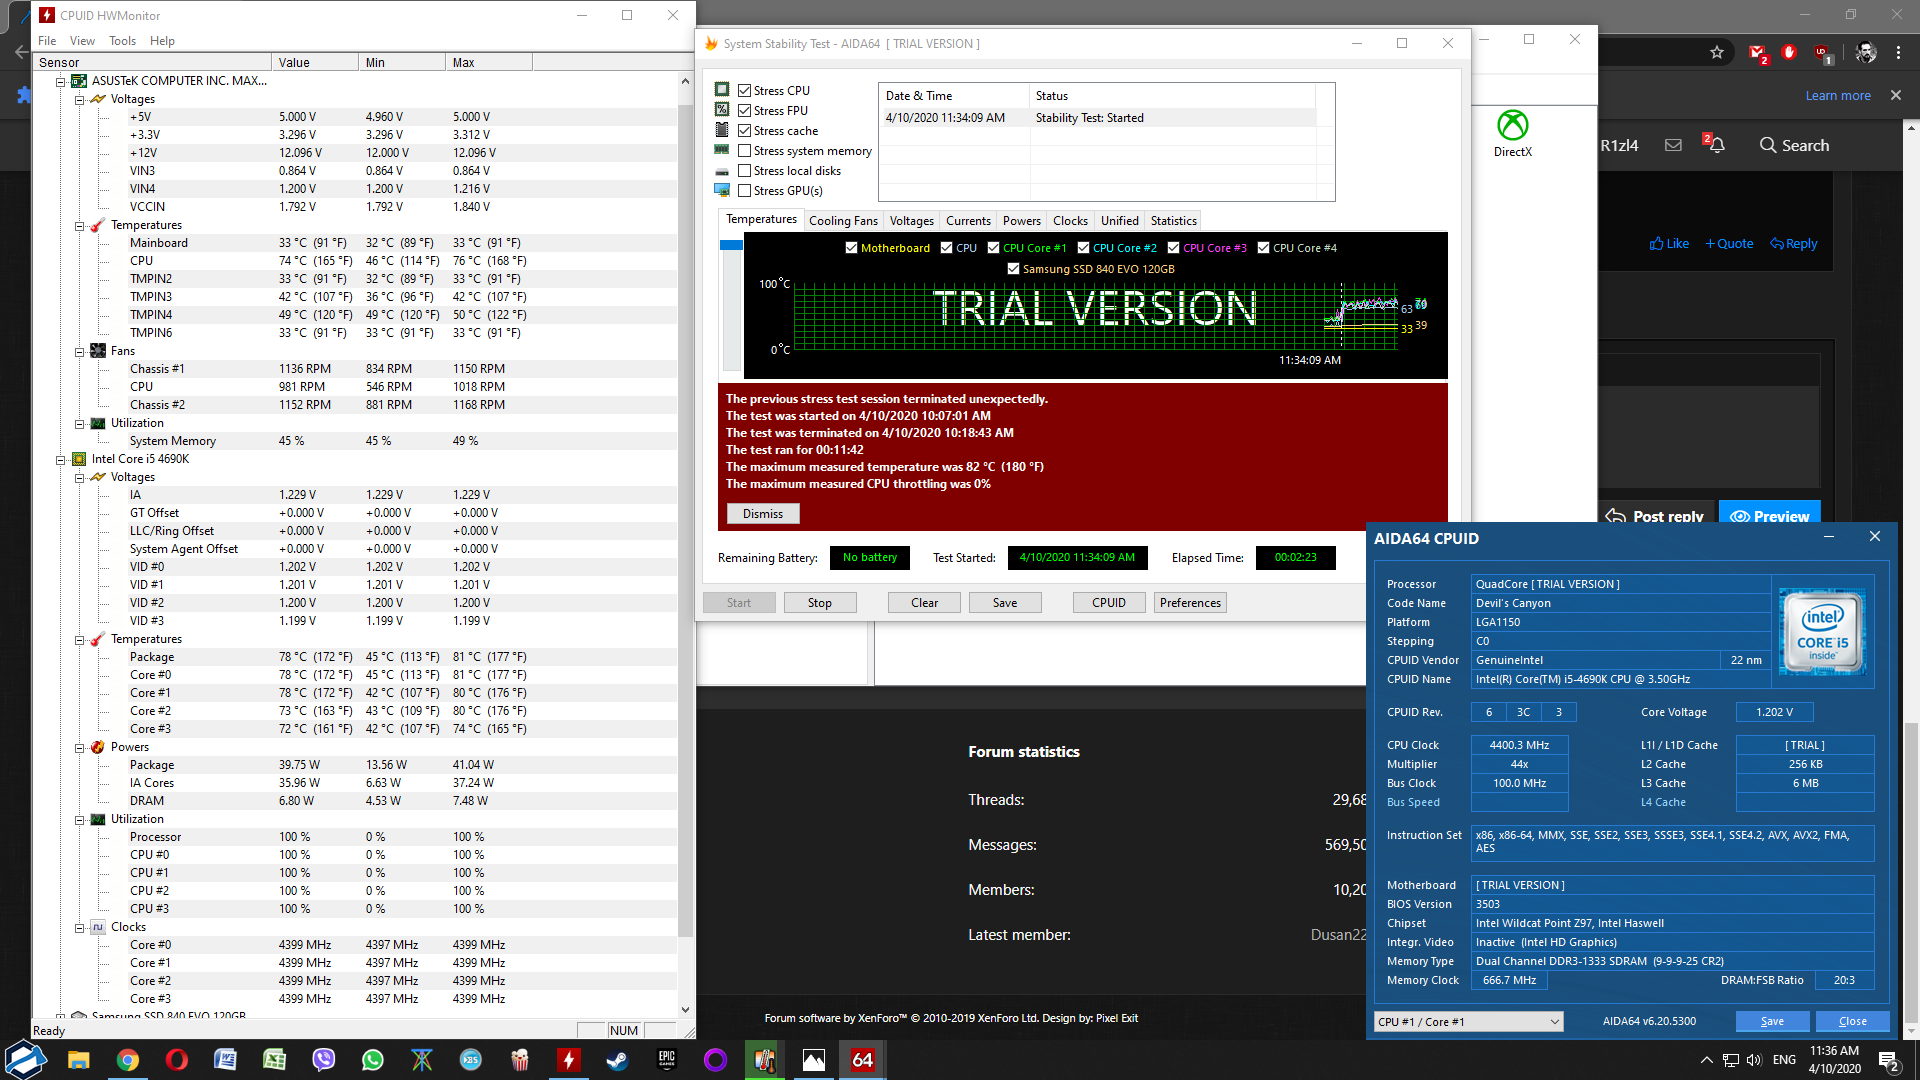1920x1080 pixels.
Task: Open the Gmail checker extension icon
Action: point(1758,53)
